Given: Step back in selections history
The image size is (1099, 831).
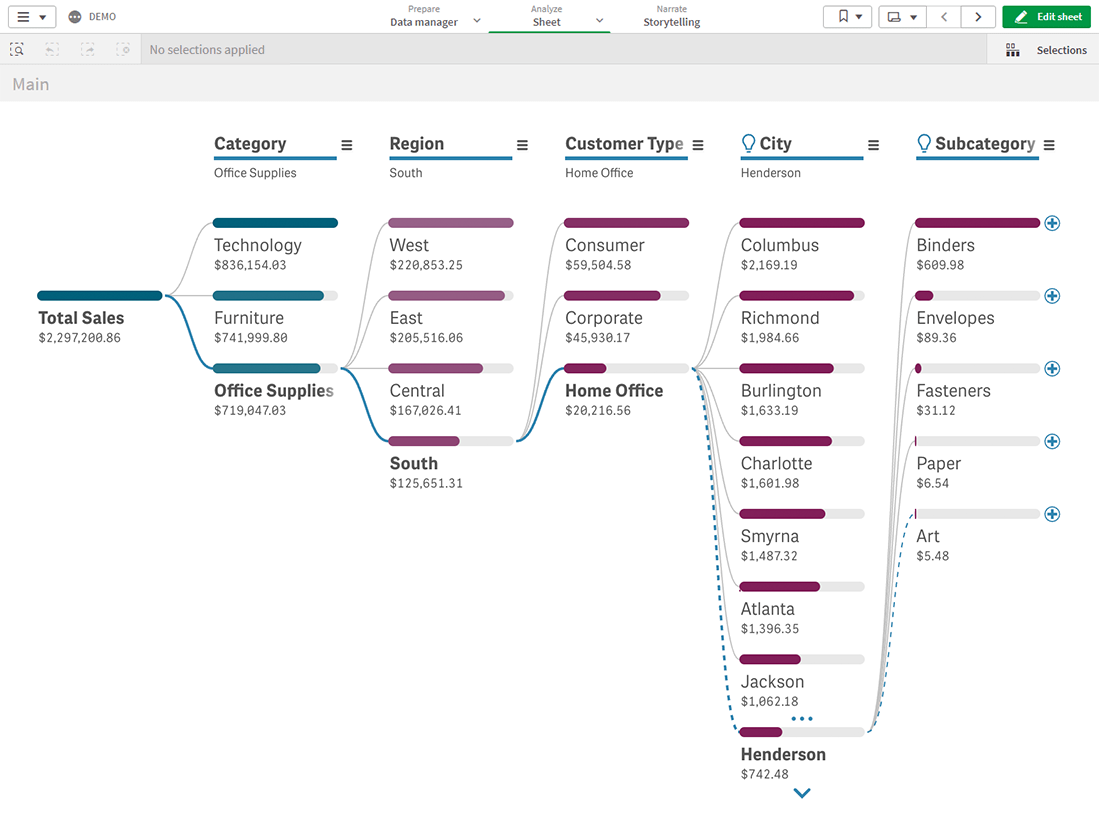Looking at the screenshot, I should point(52,49).
